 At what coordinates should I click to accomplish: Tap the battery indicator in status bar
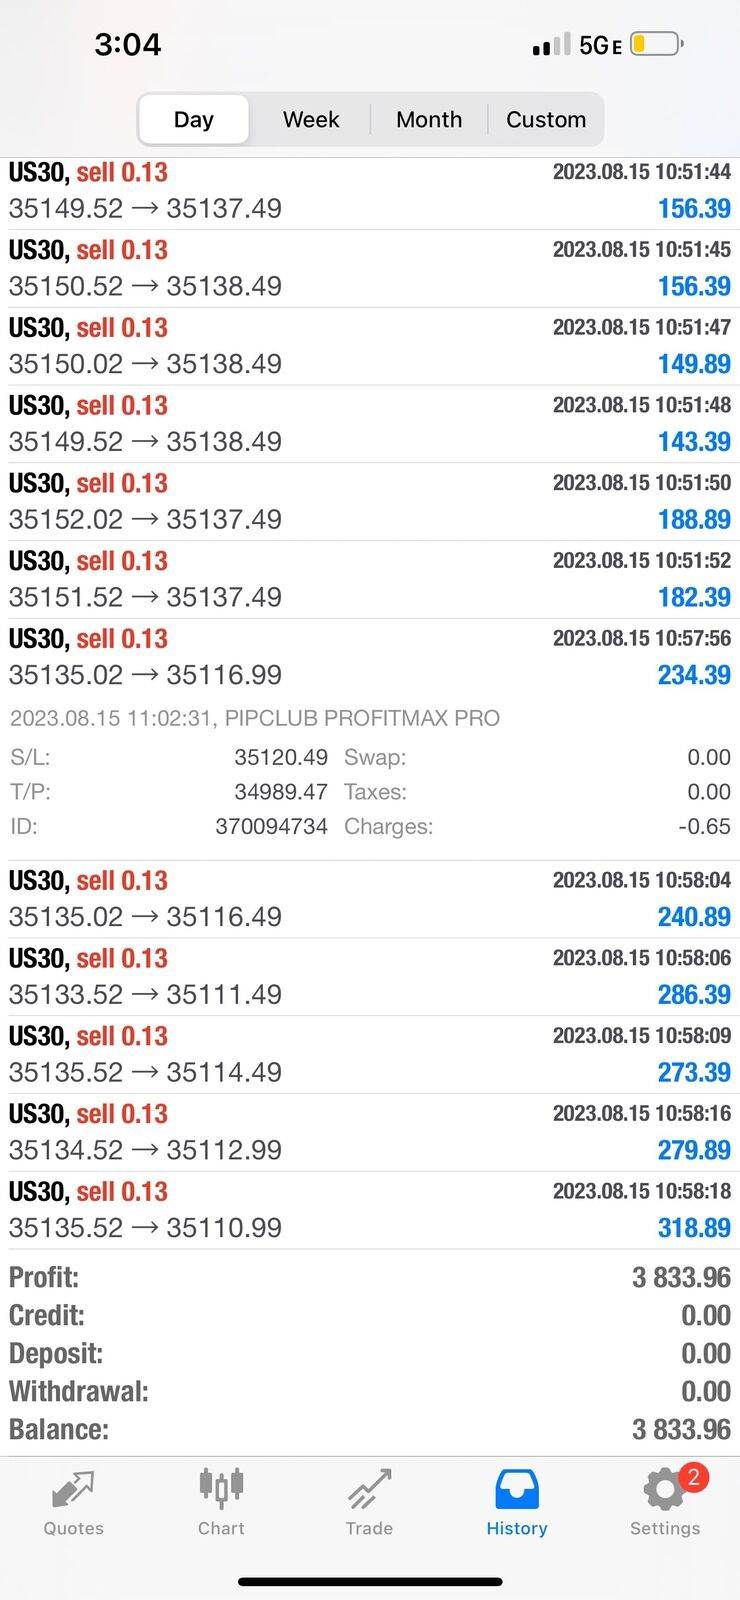657,45
